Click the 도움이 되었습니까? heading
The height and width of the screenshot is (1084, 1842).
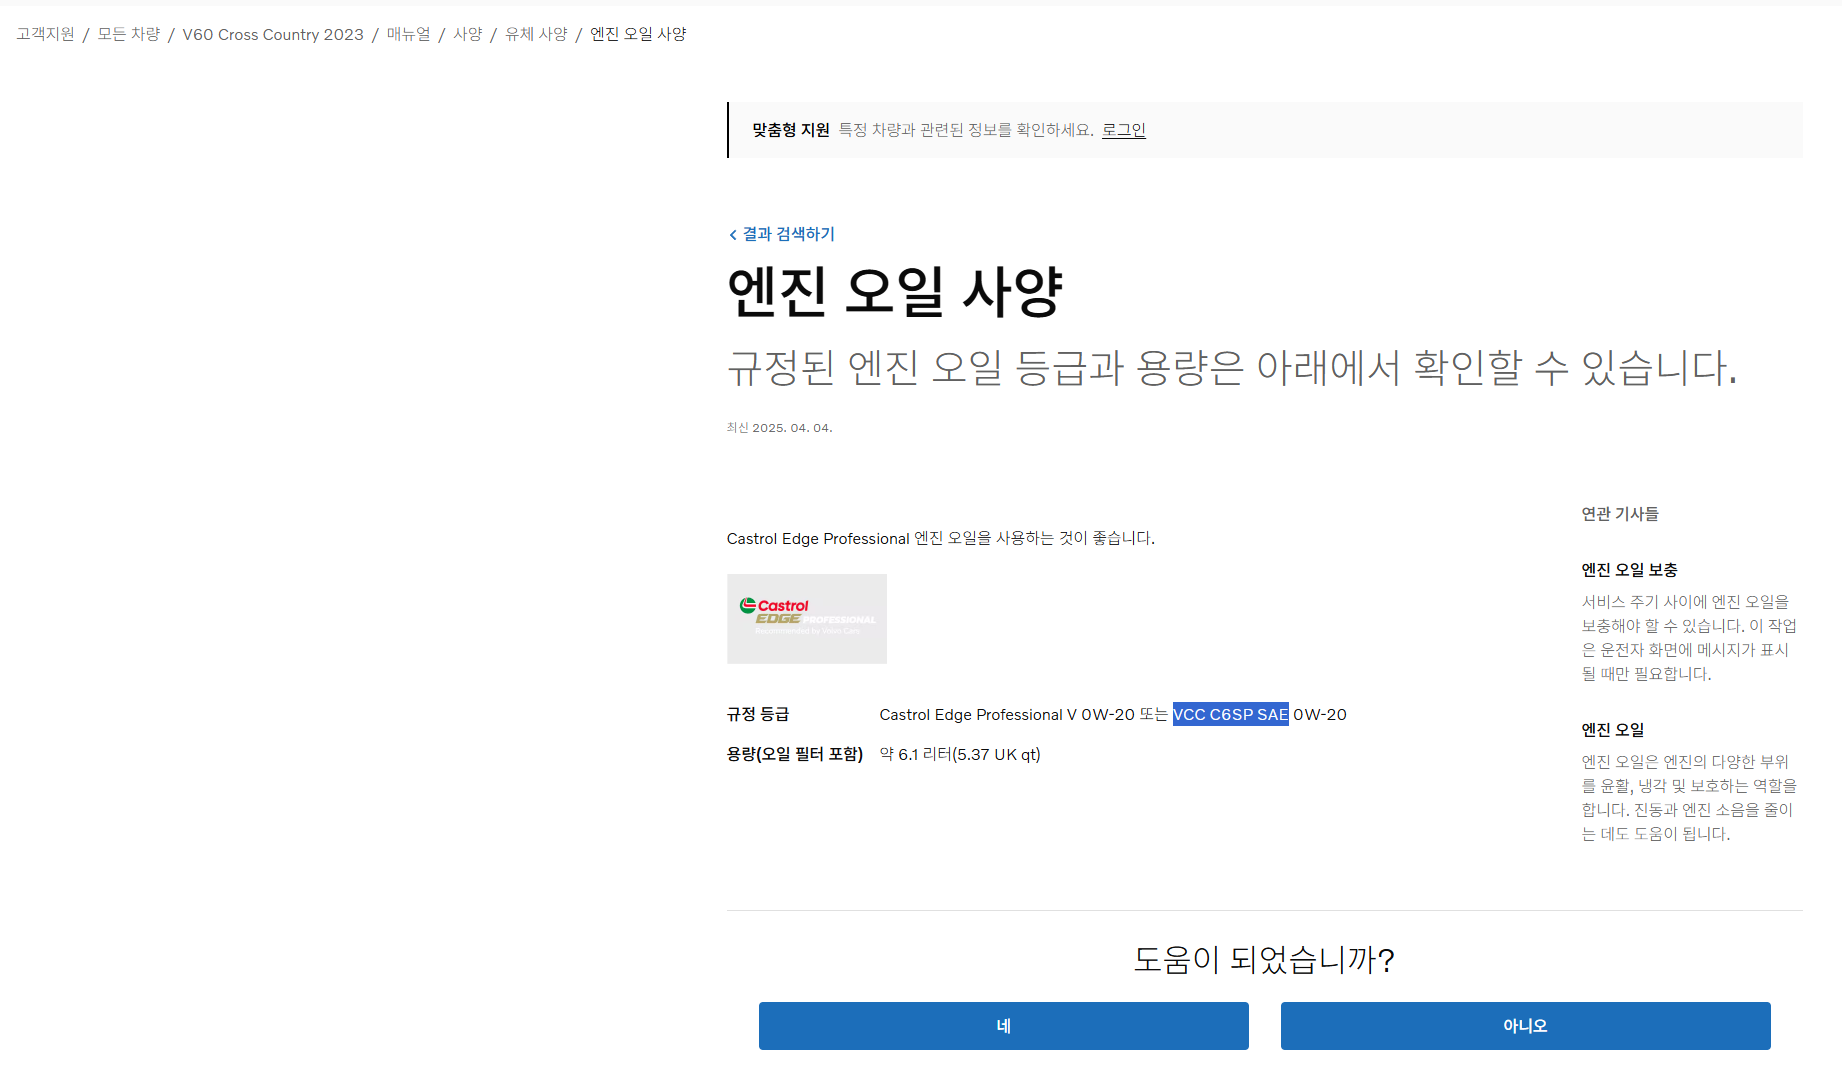coord(1264,960)
